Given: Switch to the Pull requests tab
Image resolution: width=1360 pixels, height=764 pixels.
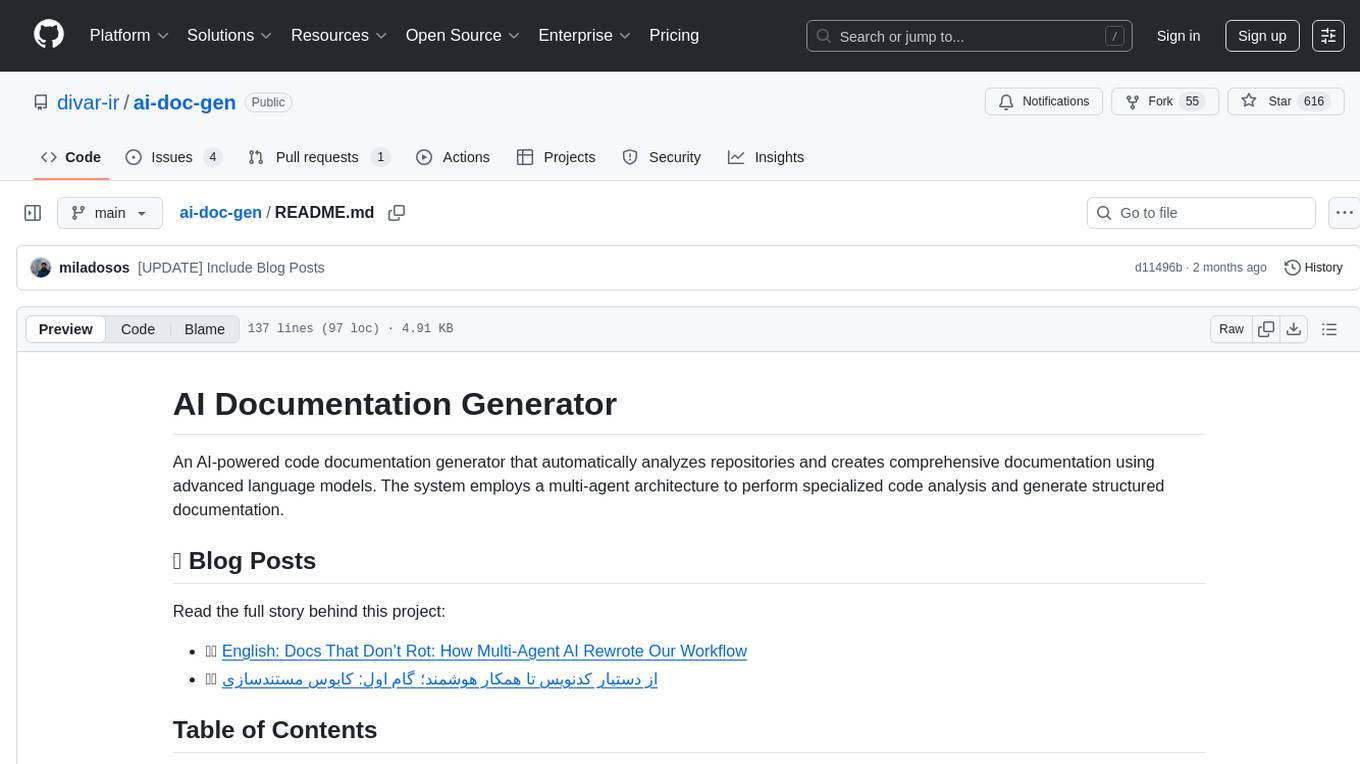Looking at the screenshot, I should point(319,157).
